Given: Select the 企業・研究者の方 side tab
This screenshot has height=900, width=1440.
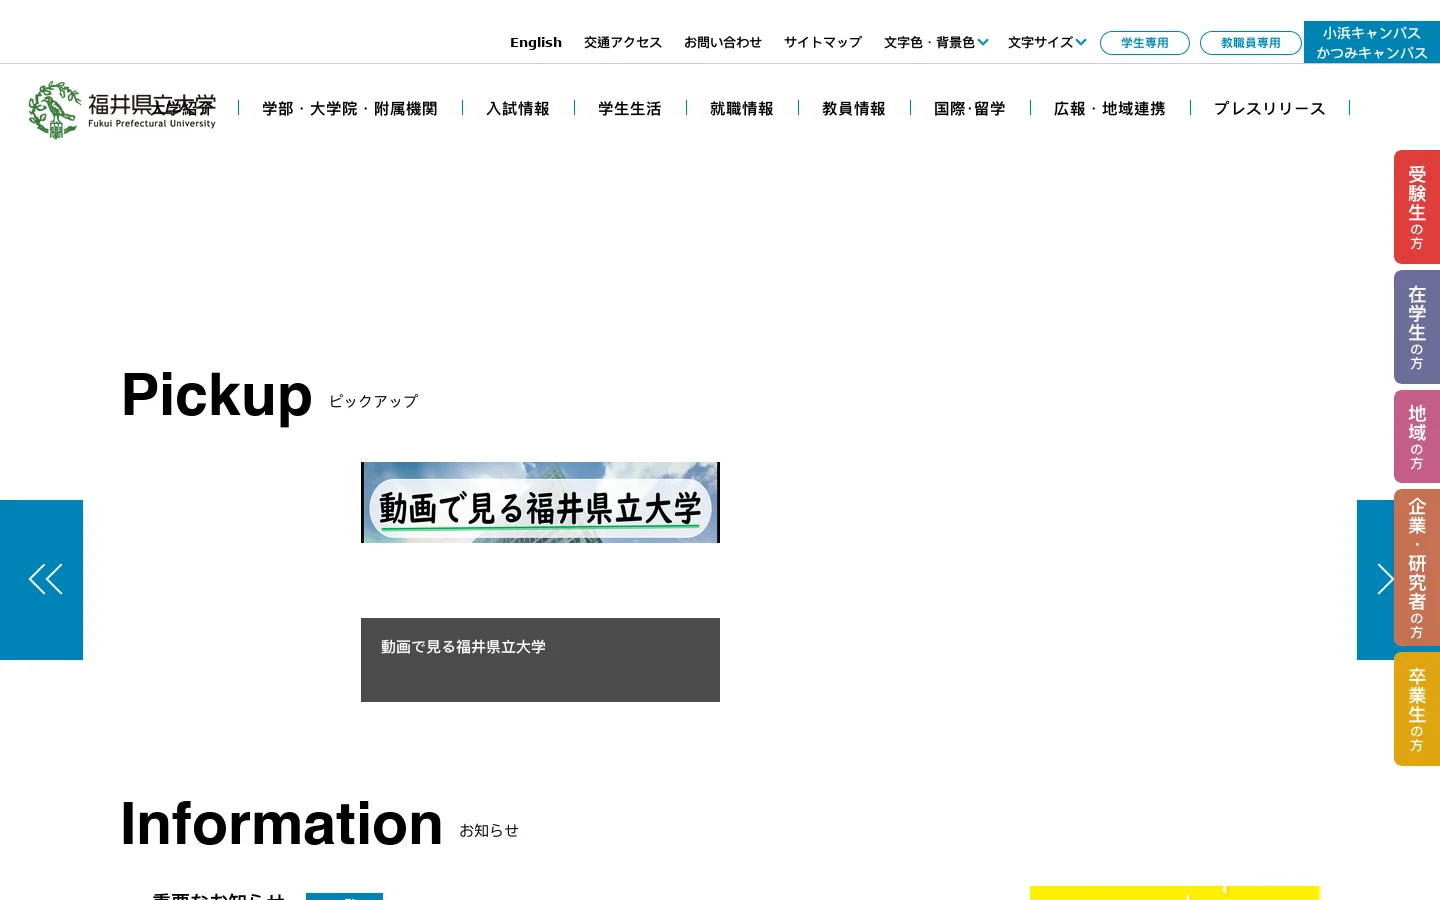Looking at the screenshot, I should click(1417, 568).
